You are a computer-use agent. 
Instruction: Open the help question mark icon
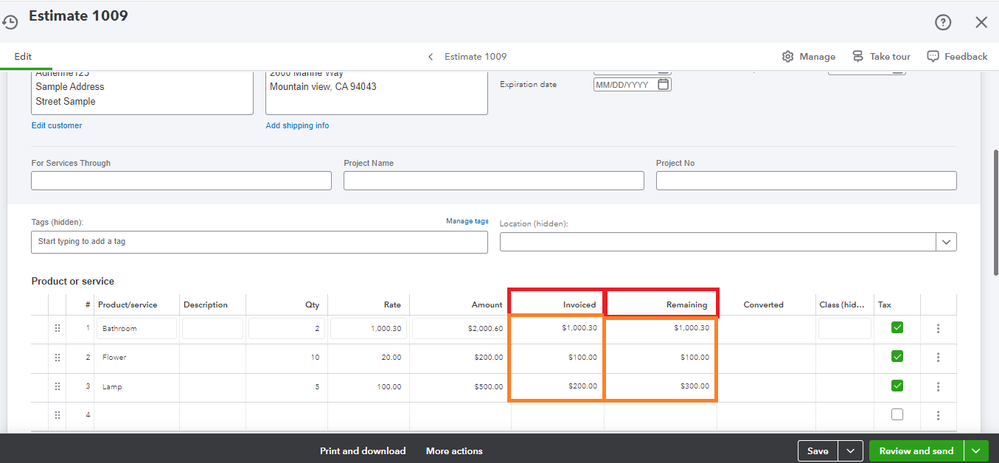tap(942, 22)
